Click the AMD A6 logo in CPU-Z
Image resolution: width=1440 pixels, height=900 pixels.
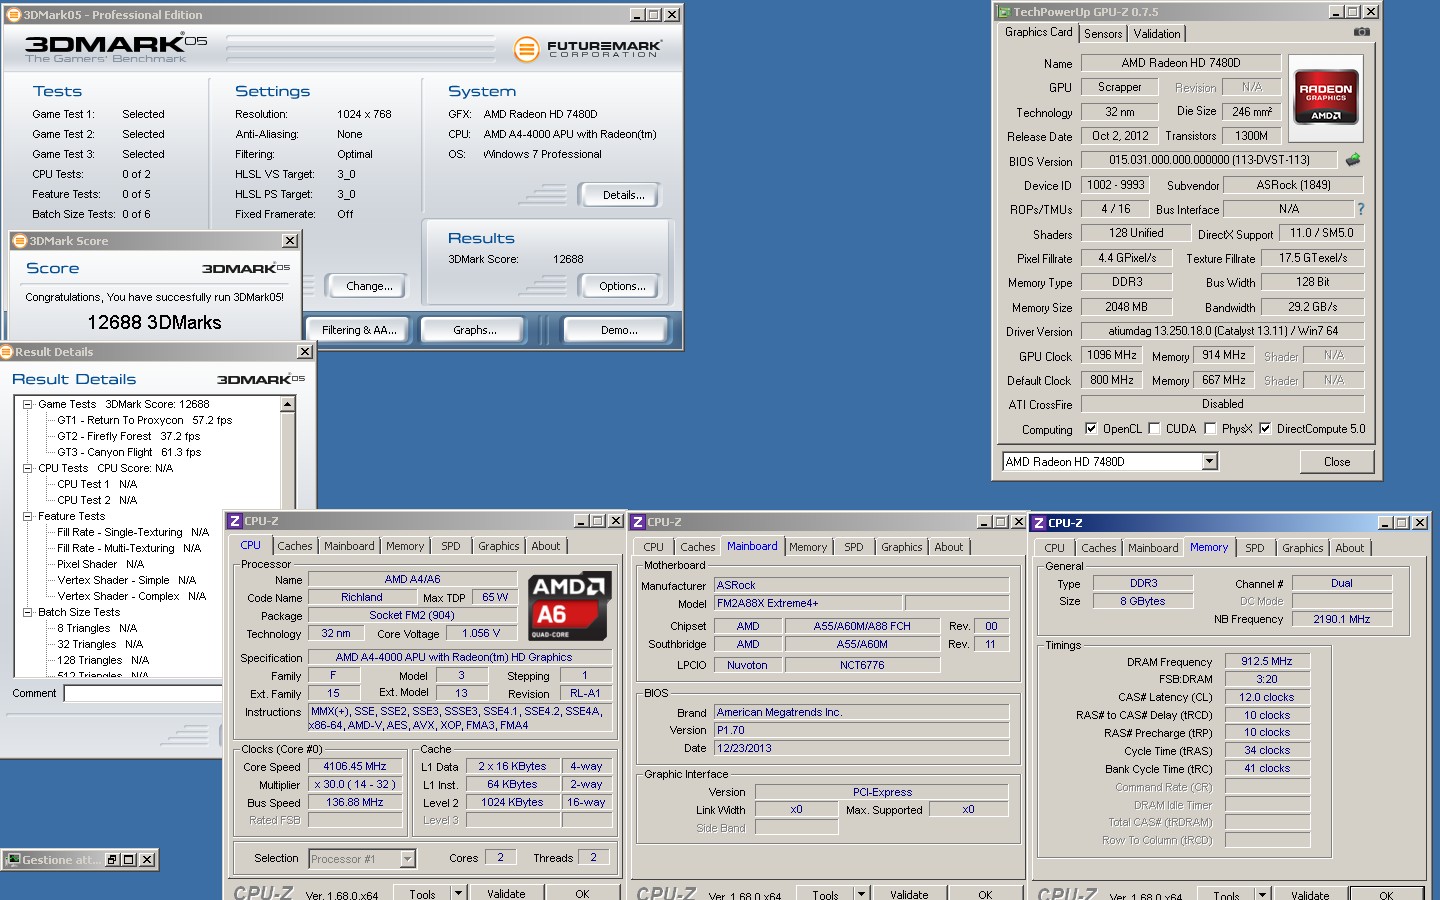click(x=568, y=606)
